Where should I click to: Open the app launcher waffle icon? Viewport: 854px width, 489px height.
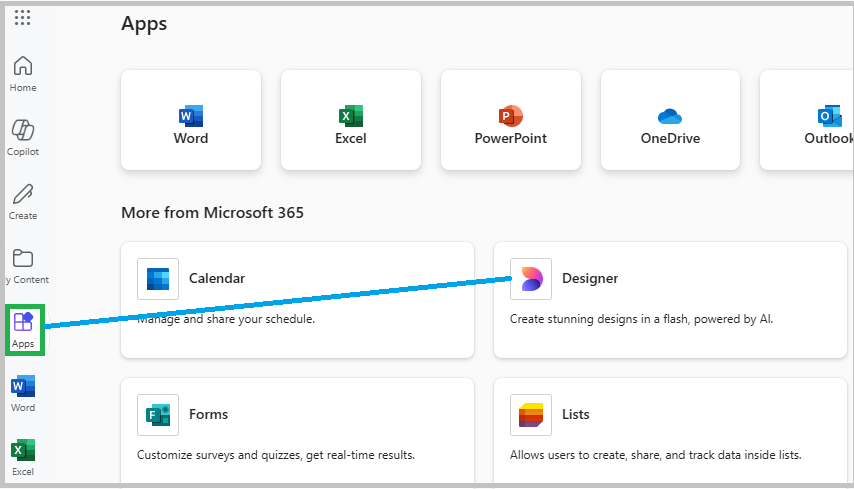pyautogui.click(x=22, y=18)
